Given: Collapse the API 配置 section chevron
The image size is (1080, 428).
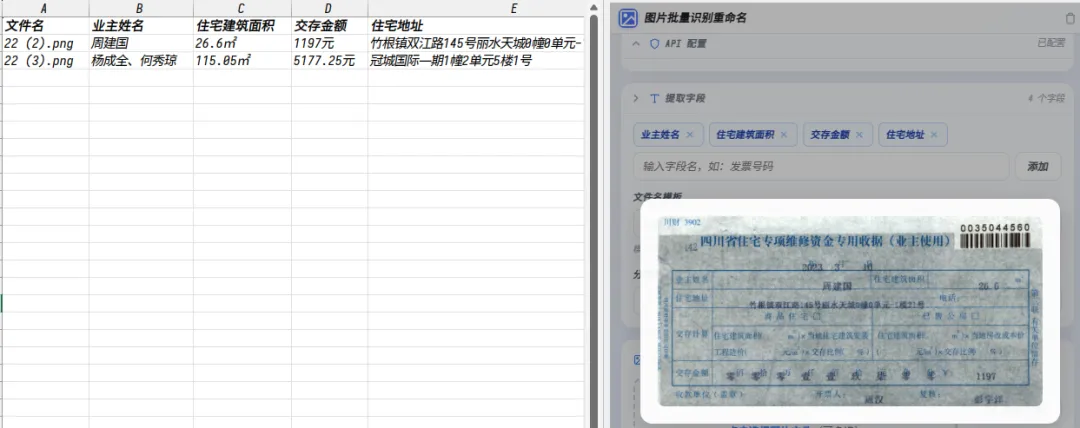Looking at the screenshot, I should coord(636,43).
